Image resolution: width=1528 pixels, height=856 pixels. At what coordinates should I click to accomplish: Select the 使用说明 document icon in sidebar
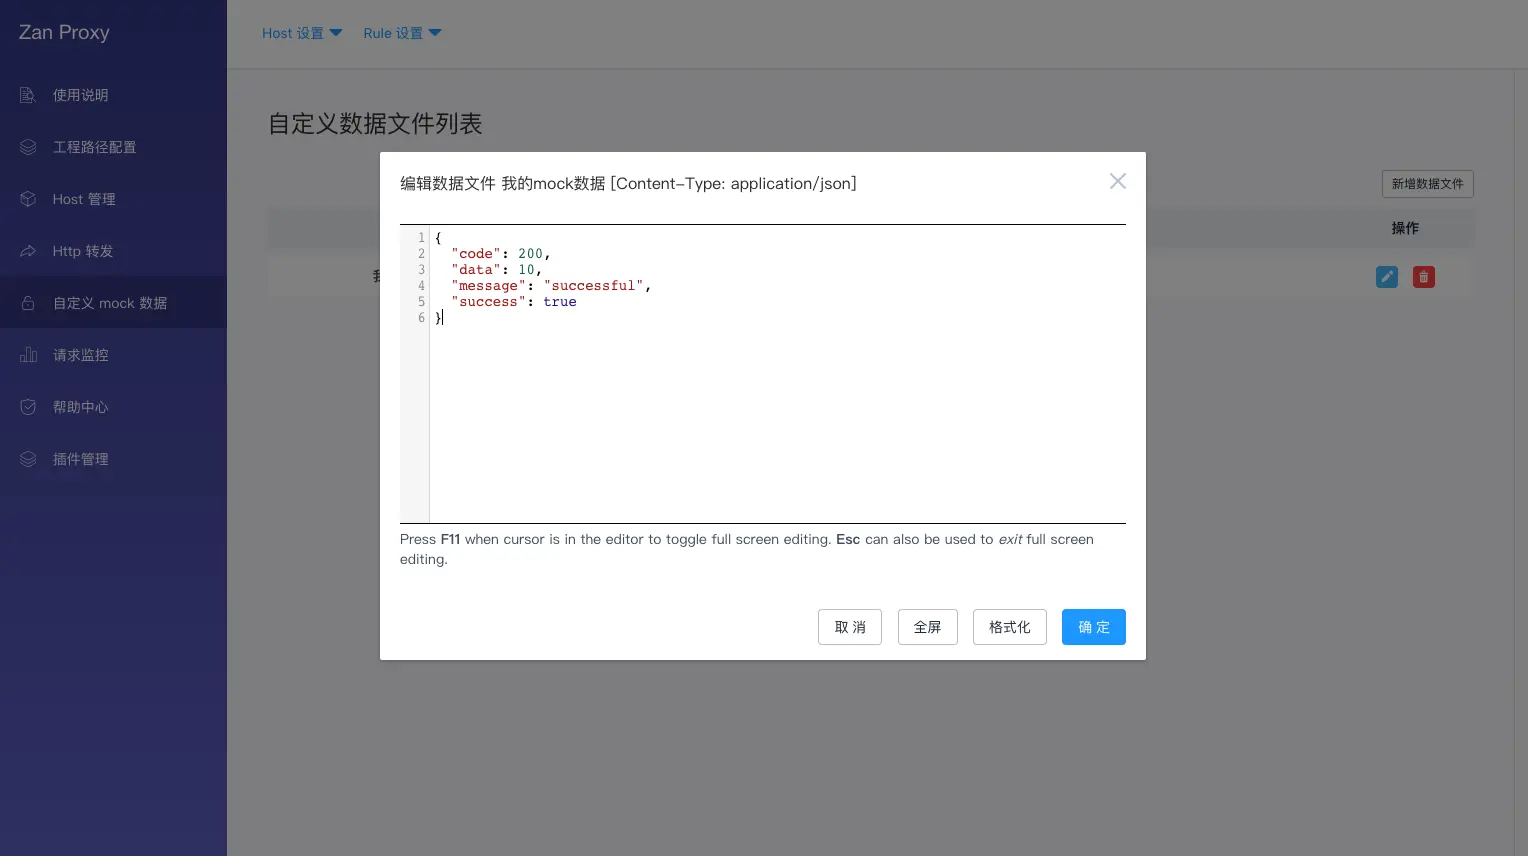pyautogui.click(x=28, y=95)
